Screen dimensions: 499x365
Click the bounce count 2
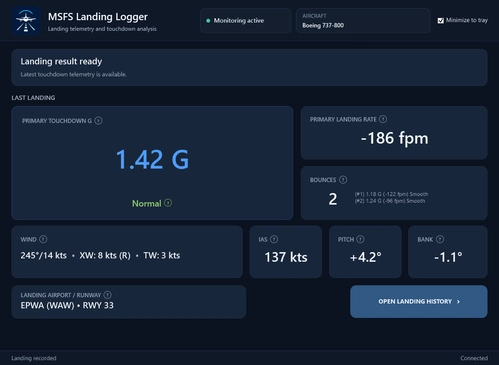tap(333, 199)
